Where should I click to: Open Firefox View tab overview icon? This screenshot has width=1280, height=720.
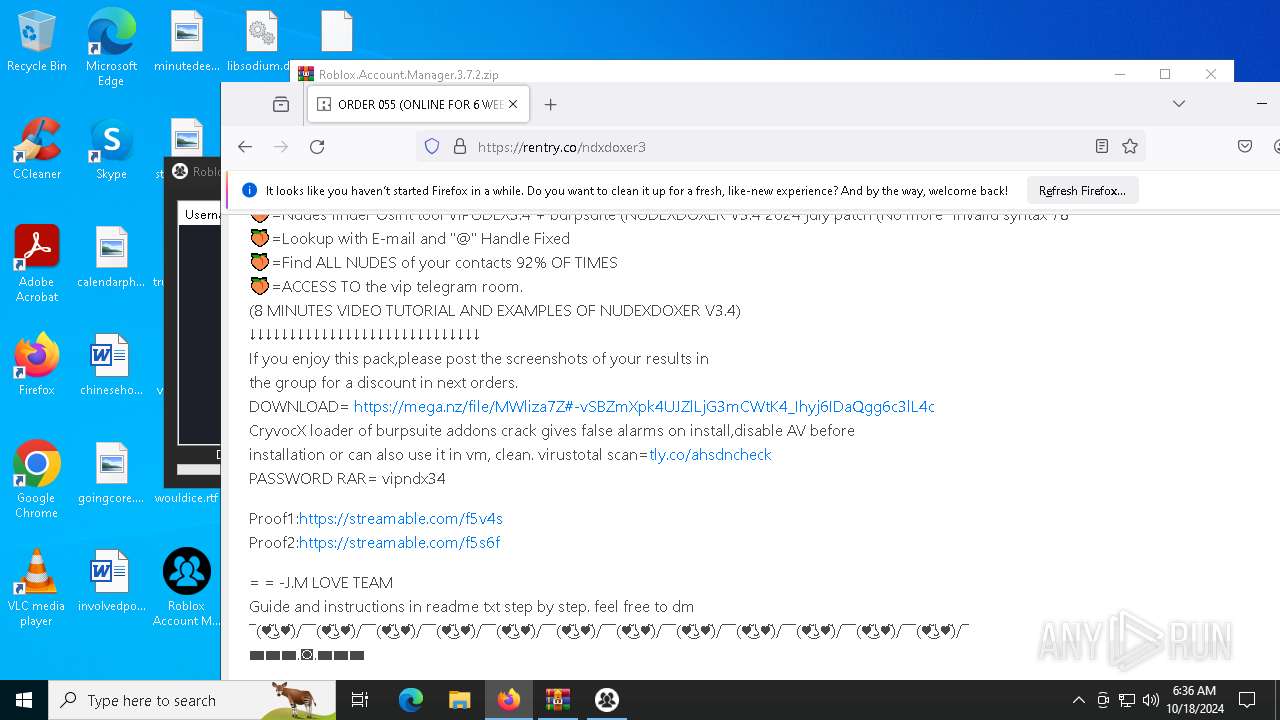pyautogui.click(x=281, y=104)
